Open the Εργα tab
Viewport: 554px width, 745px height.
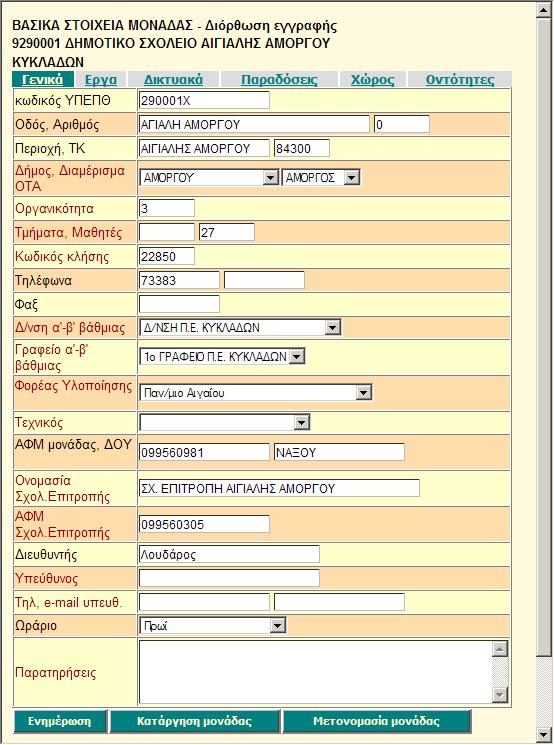101,79
